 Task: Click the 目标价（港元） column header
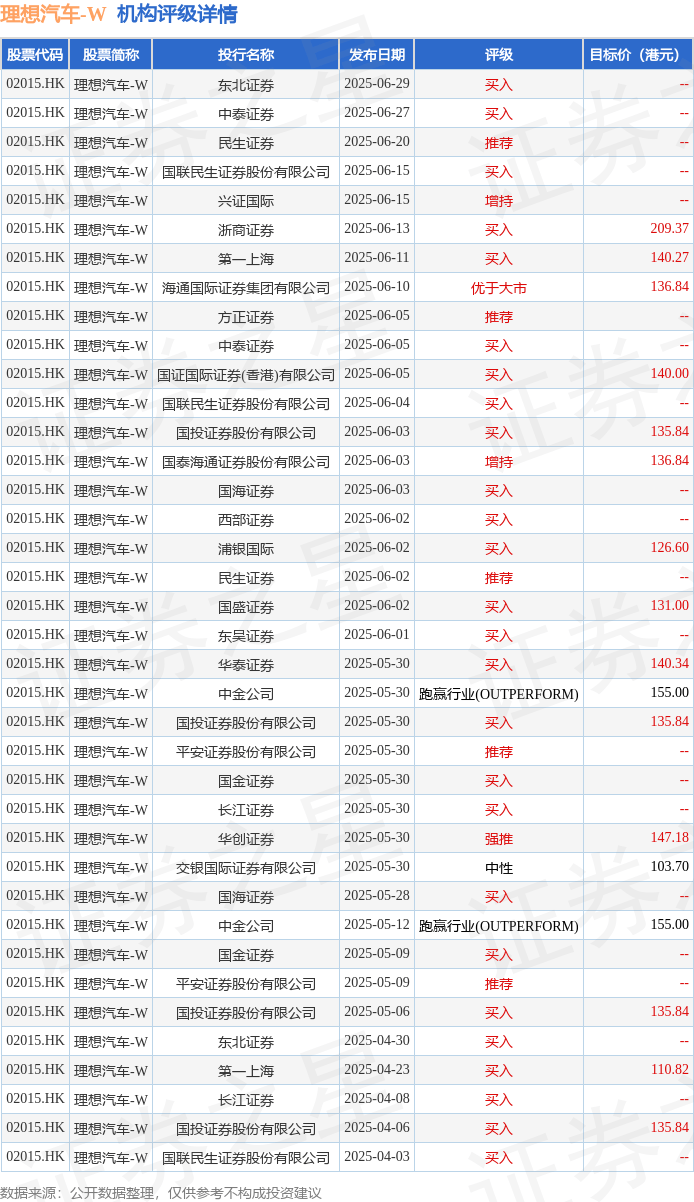tap(638, 55)
